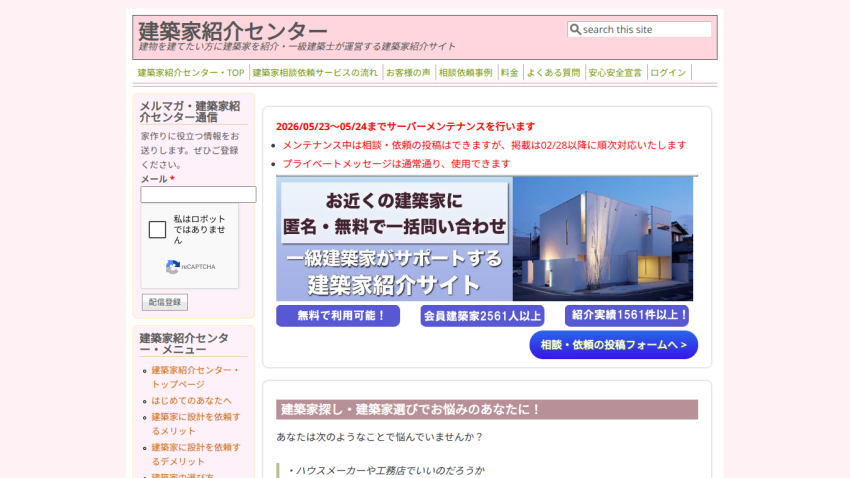This screenshot has width=850, height=478.
Task: Click 建築家紹介センター・メニュー heading
Action: point(184,344)
